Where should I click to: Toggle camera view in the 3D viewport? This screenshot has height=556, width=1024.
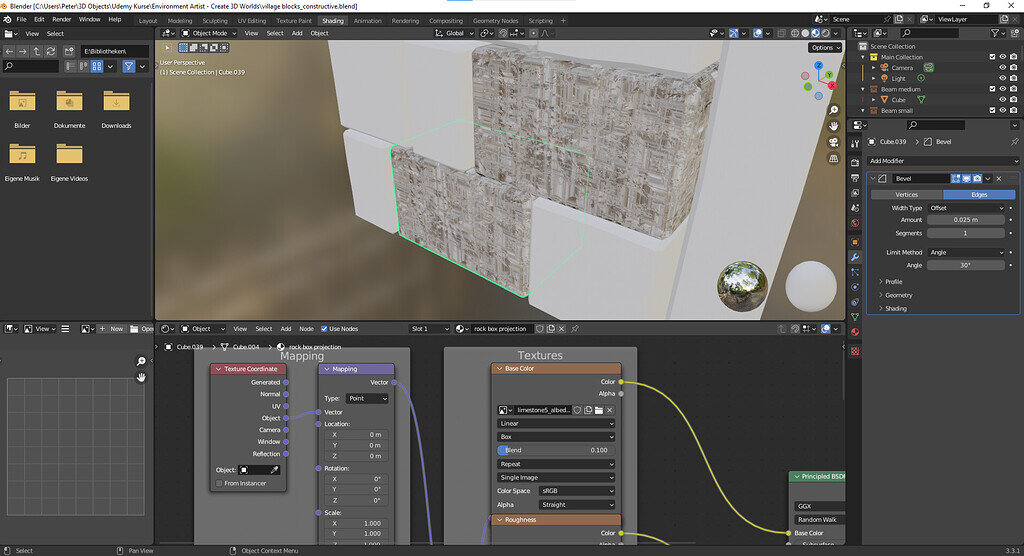tap(833, 142)
